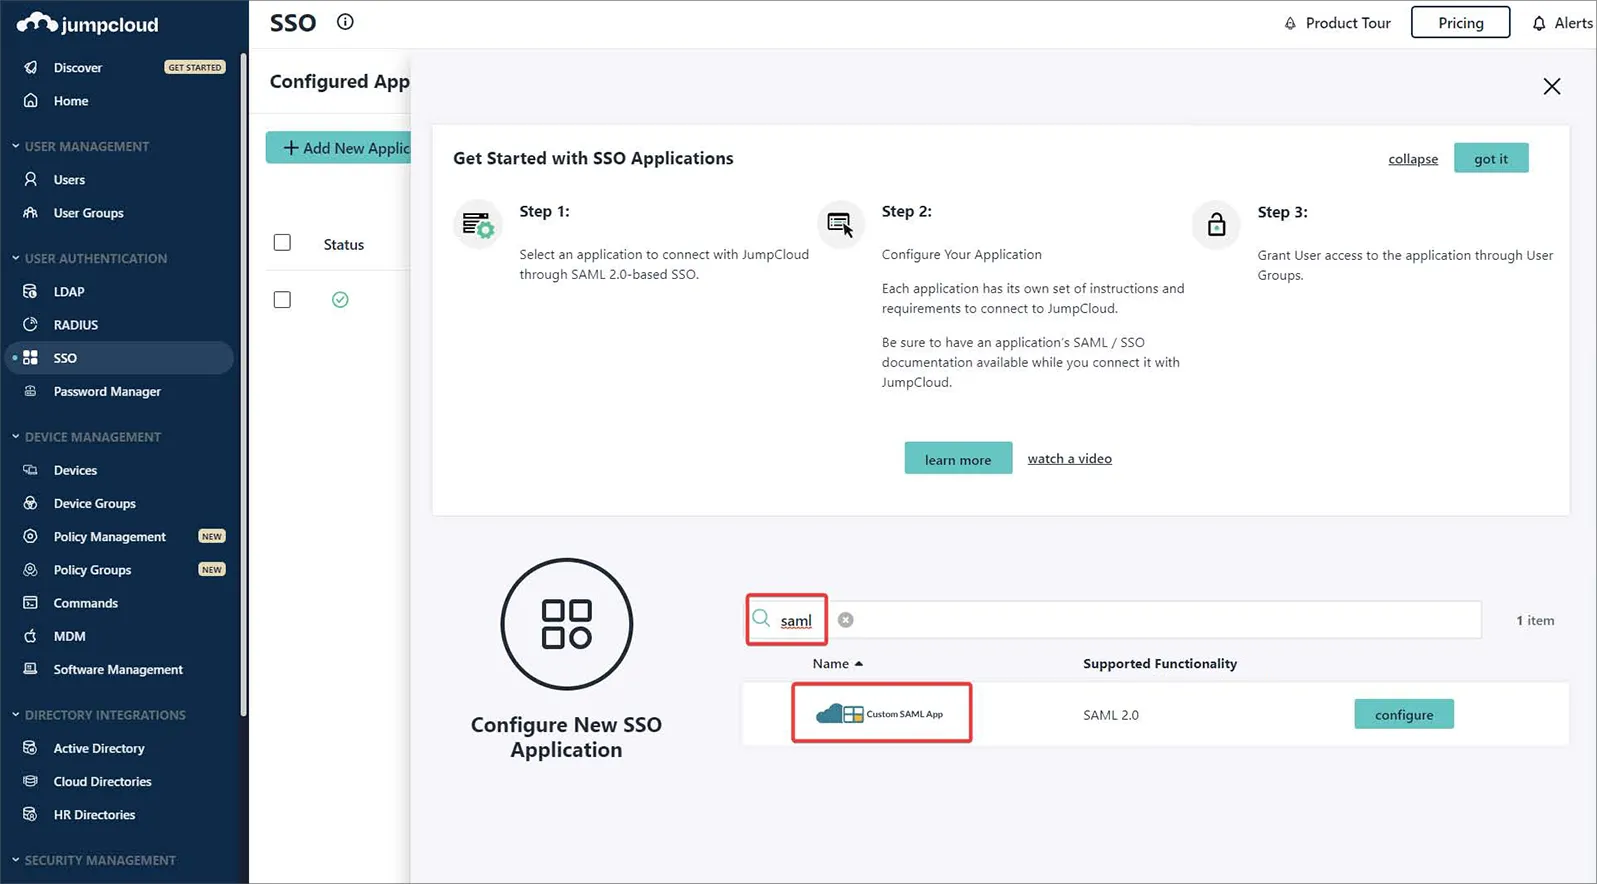This screenshot has height=884, width=1597.
Task: Go to Password Manager
Action: (107, 391)
